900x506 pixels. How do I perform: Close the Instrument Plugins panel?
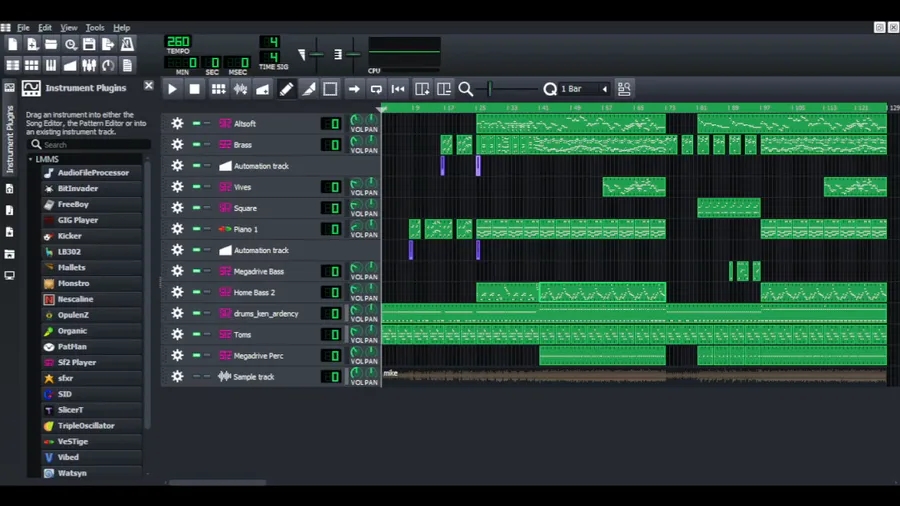point(148,85)
